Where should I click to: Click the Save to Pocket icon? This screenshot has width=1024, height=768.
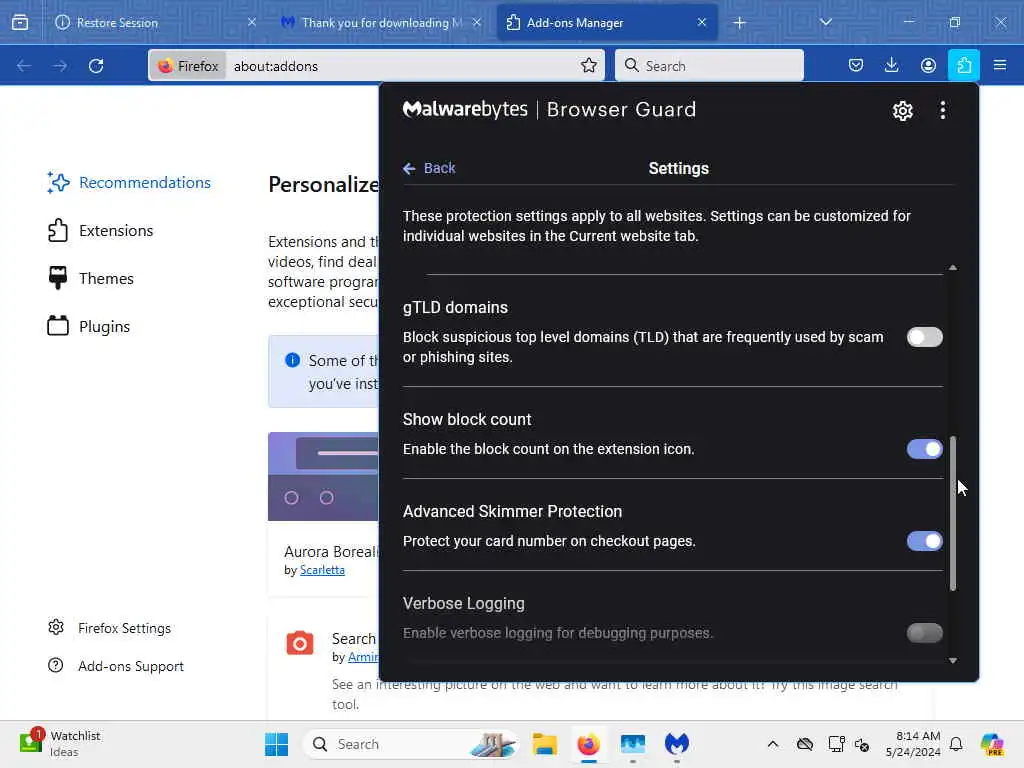[856, 65]
